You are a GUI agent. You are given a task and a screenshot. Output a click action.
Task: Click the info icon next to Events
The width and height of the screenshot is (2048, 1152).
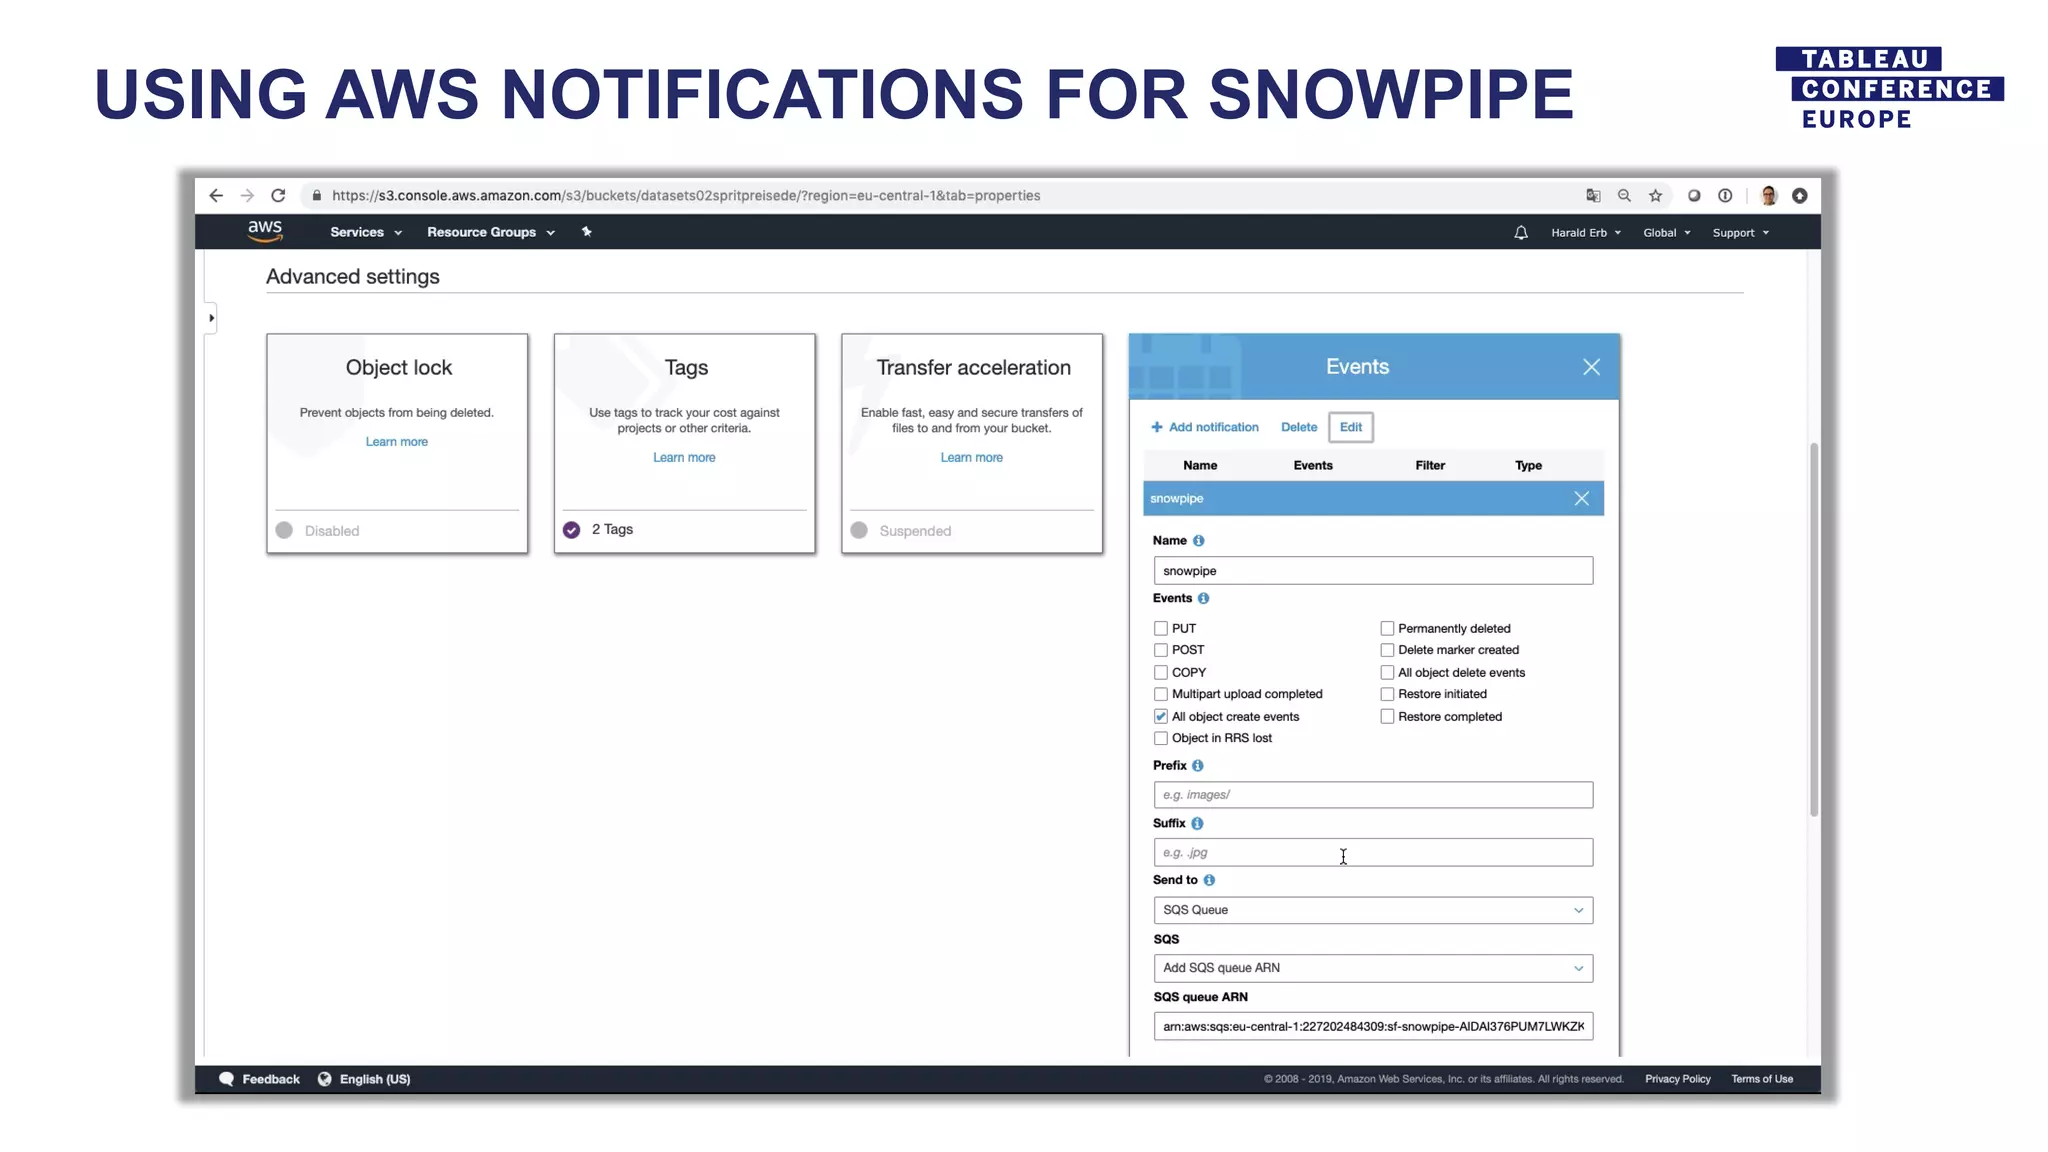tap(1203, 599)
